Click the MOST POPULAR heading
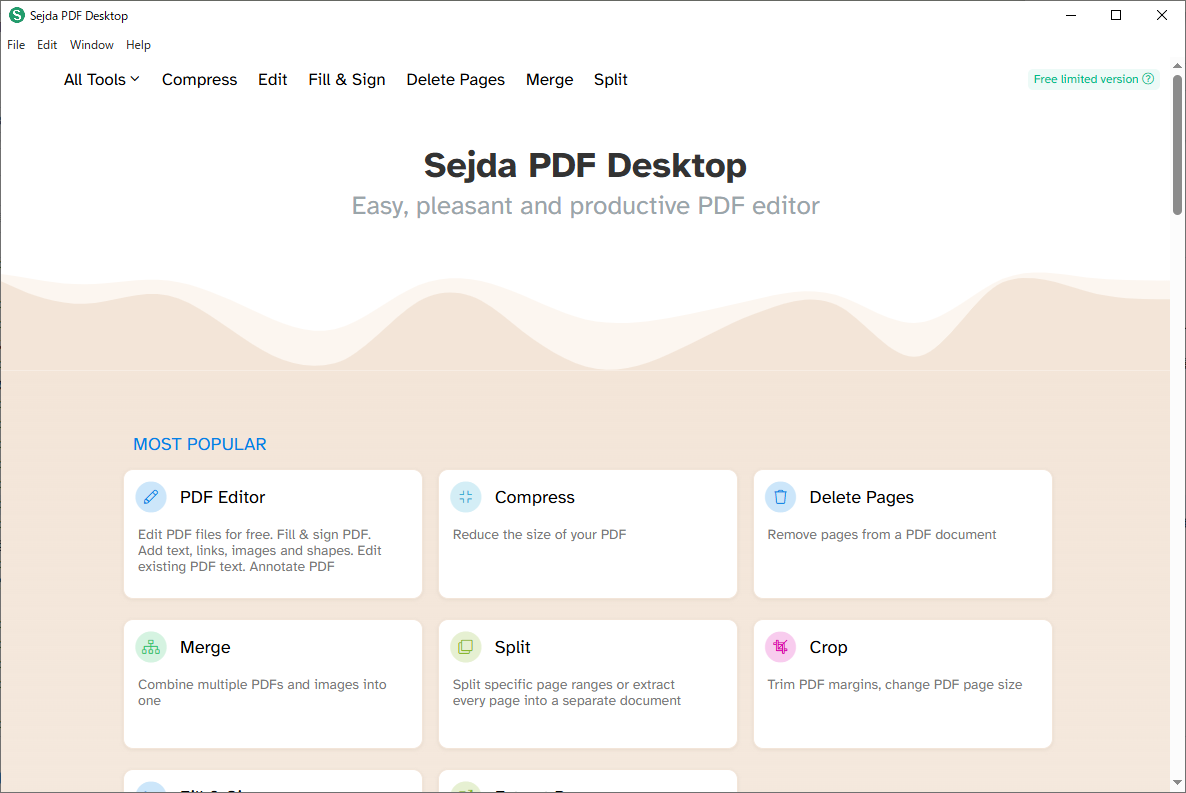 pos(200,444)
